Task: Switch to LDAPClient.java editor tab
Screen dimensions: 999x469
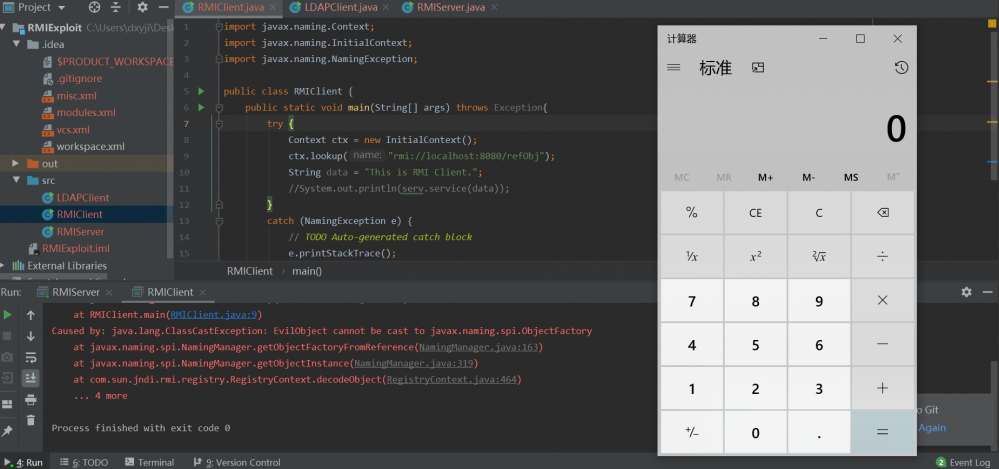Action: (x=334, y=7)
